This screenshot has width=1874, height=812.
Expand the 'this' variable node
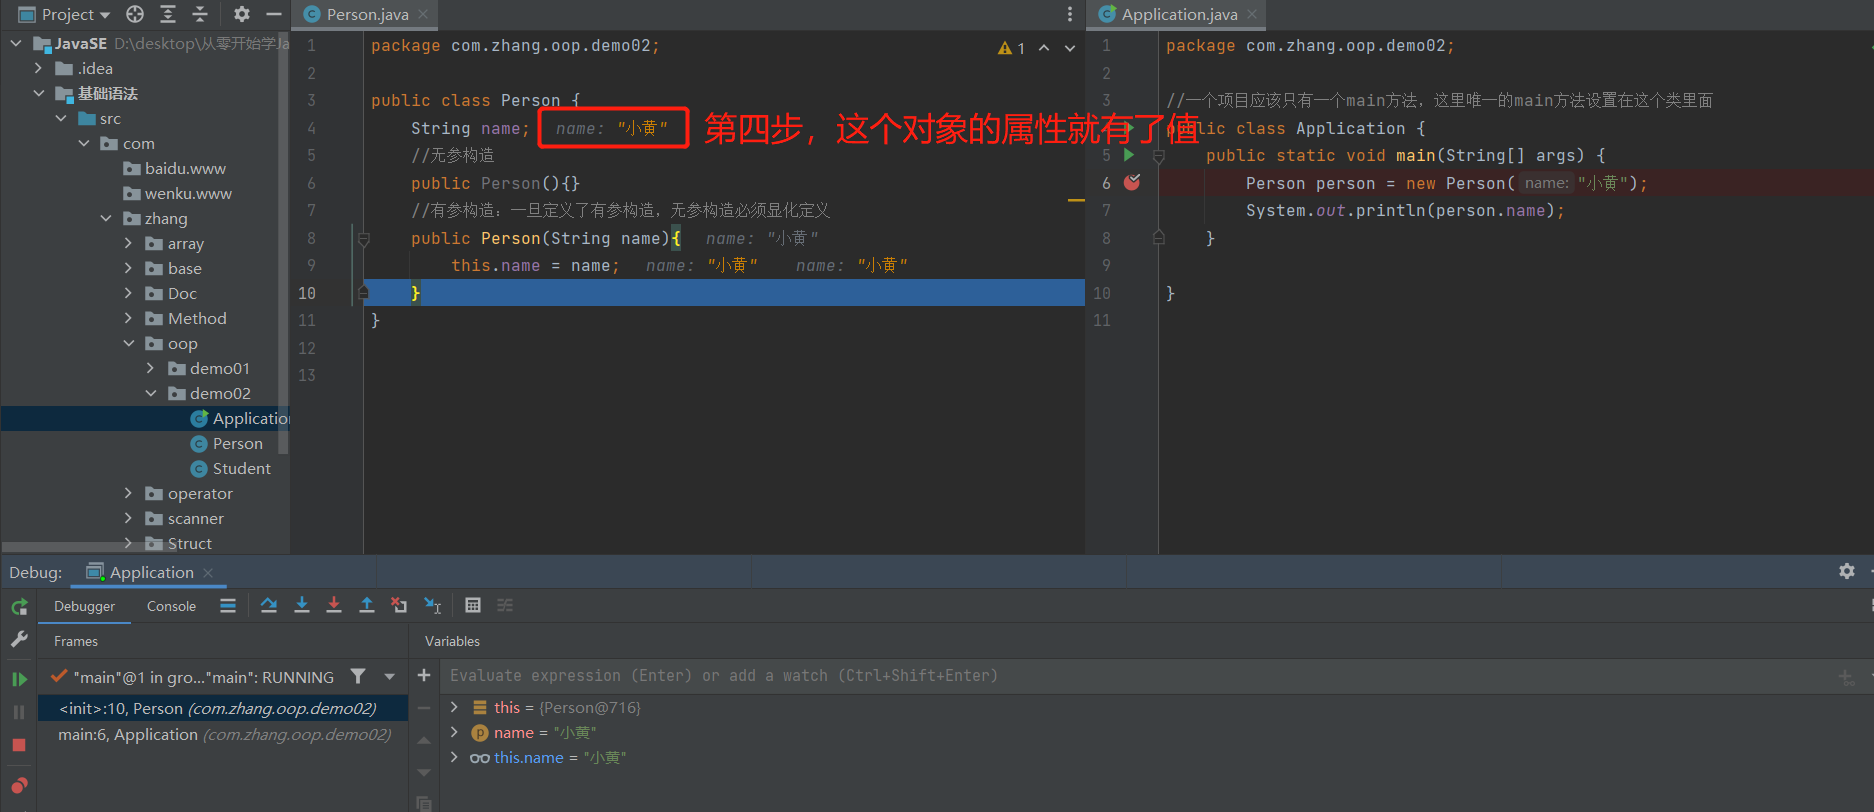pyautogui.click(x=454, y=707)
